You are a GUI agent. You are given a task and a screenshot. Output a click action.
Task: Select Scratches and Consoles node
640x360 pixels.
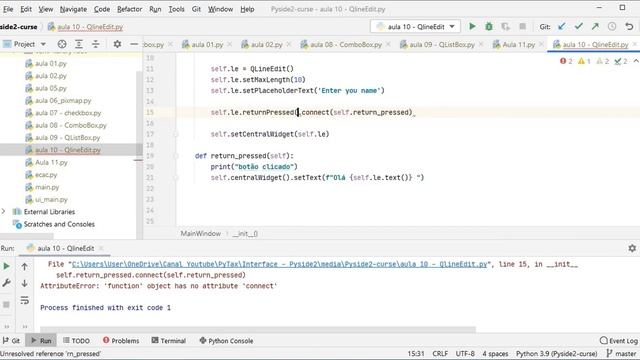(59, 224)
